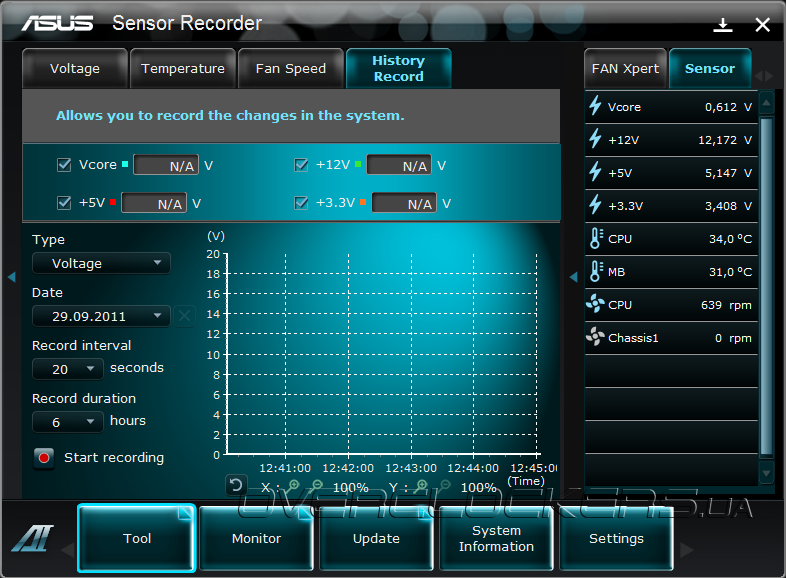This screenshot has width=786, height=578.
Task: Click the CPU temperature "34,0 °C"
Action: pos(730,239)
